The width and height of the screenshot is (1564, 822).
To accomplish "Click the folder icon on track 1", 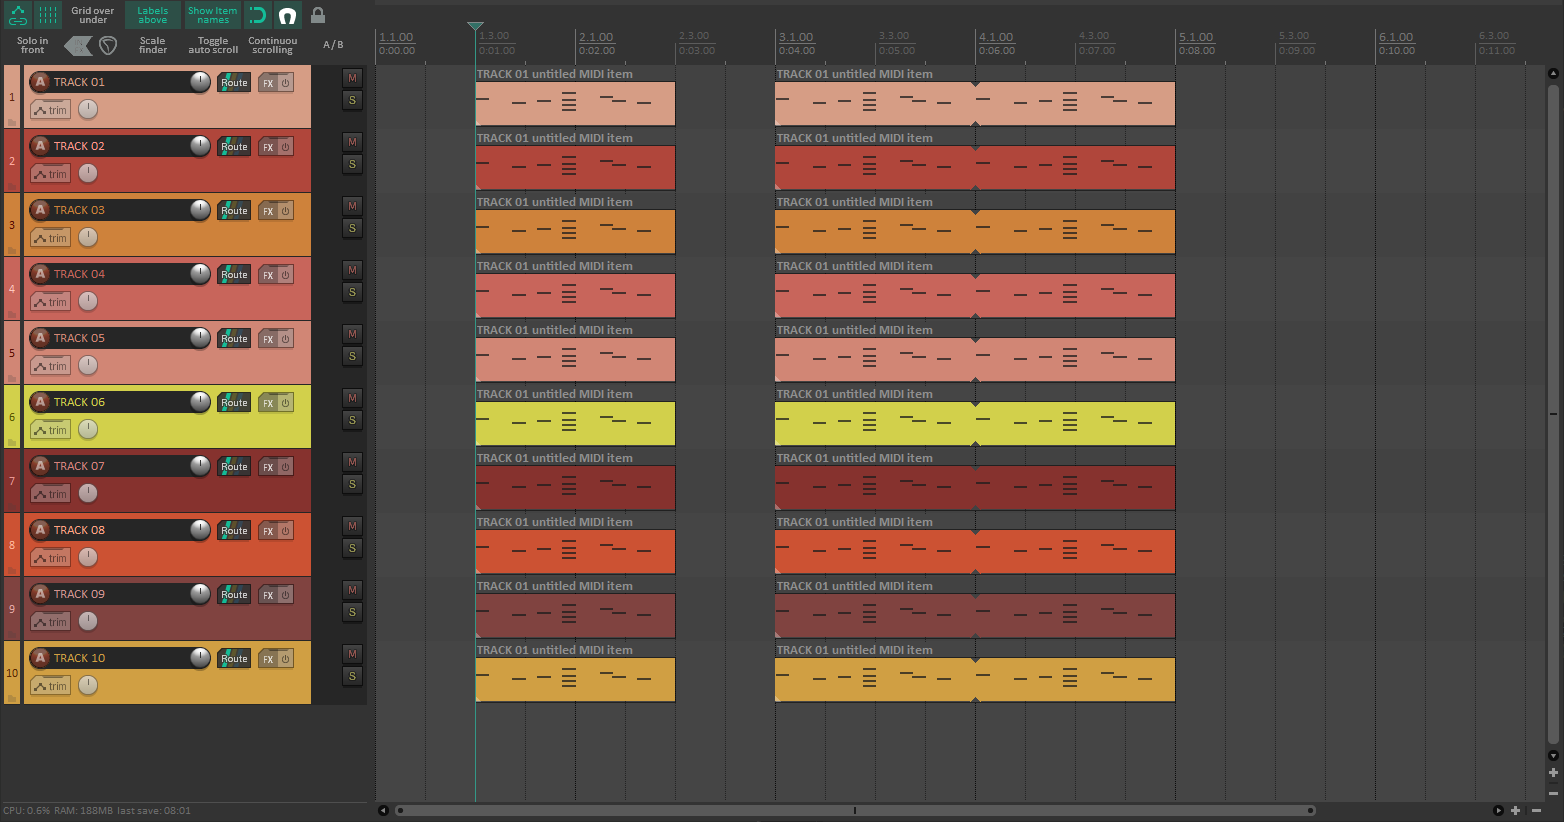I will tap(12, 122).
